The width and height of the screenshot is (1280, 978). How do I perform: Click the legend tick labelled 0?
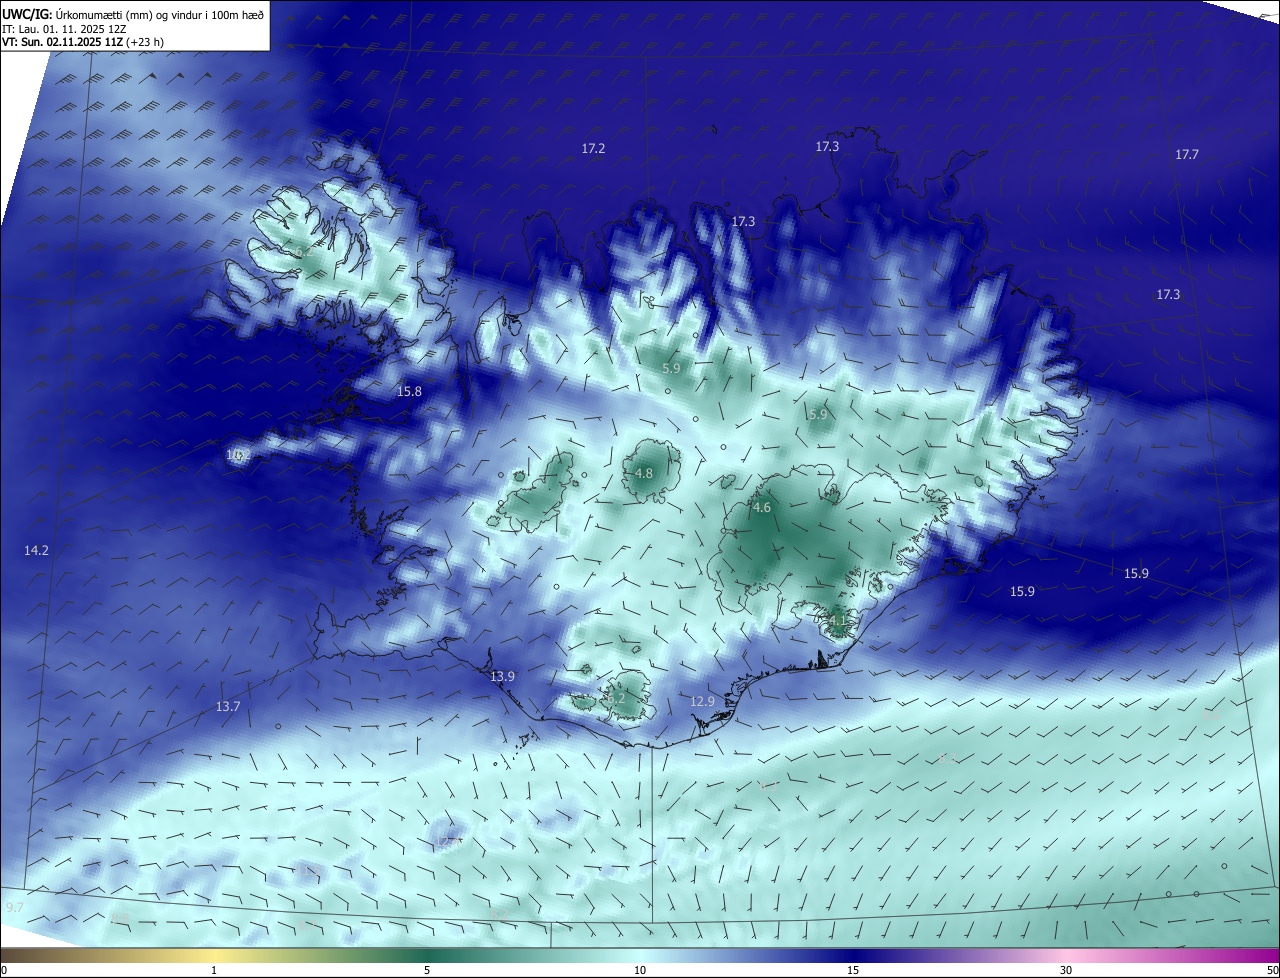click(3, 971)
